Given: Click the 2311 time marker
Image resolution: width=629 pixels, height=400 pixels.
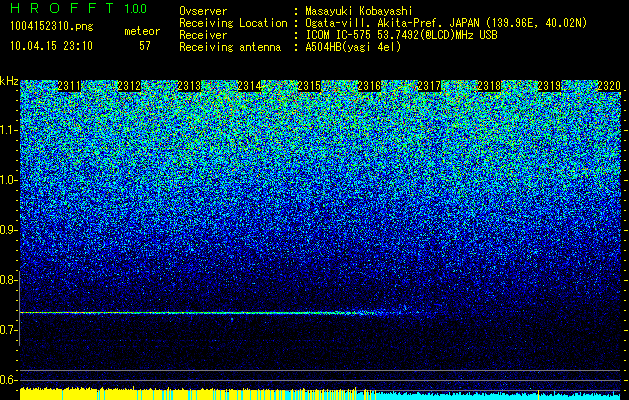Looking at the screenshot, I should (x=69, y=86).
